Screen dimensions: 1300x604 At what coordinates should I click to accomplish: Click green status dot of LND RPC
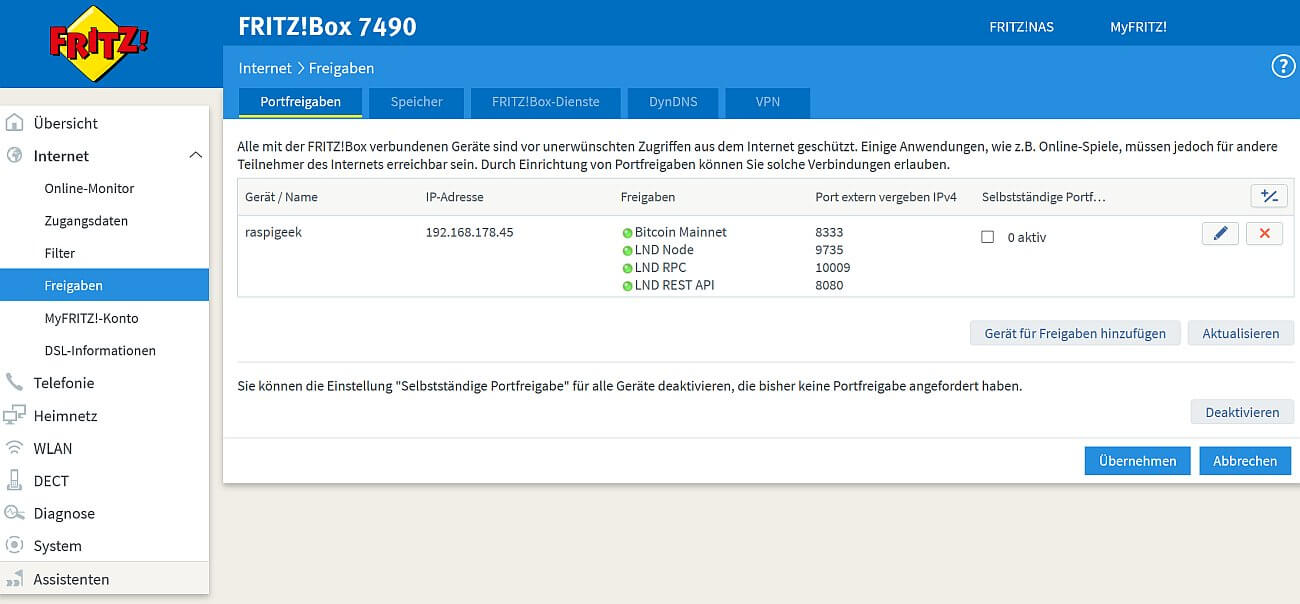627,268
